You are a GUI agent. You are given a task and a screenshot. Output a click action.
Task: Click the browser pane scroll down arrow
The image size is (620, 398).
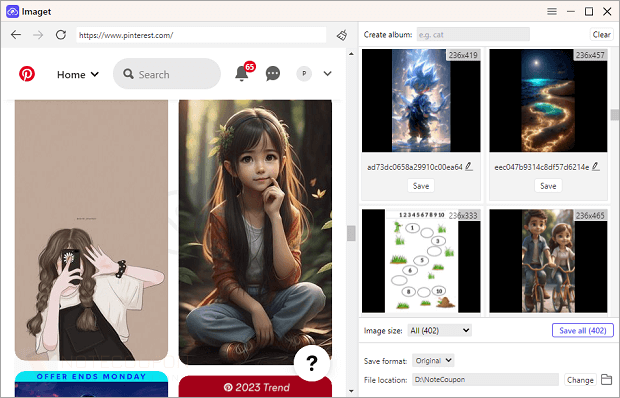point(351,391)
